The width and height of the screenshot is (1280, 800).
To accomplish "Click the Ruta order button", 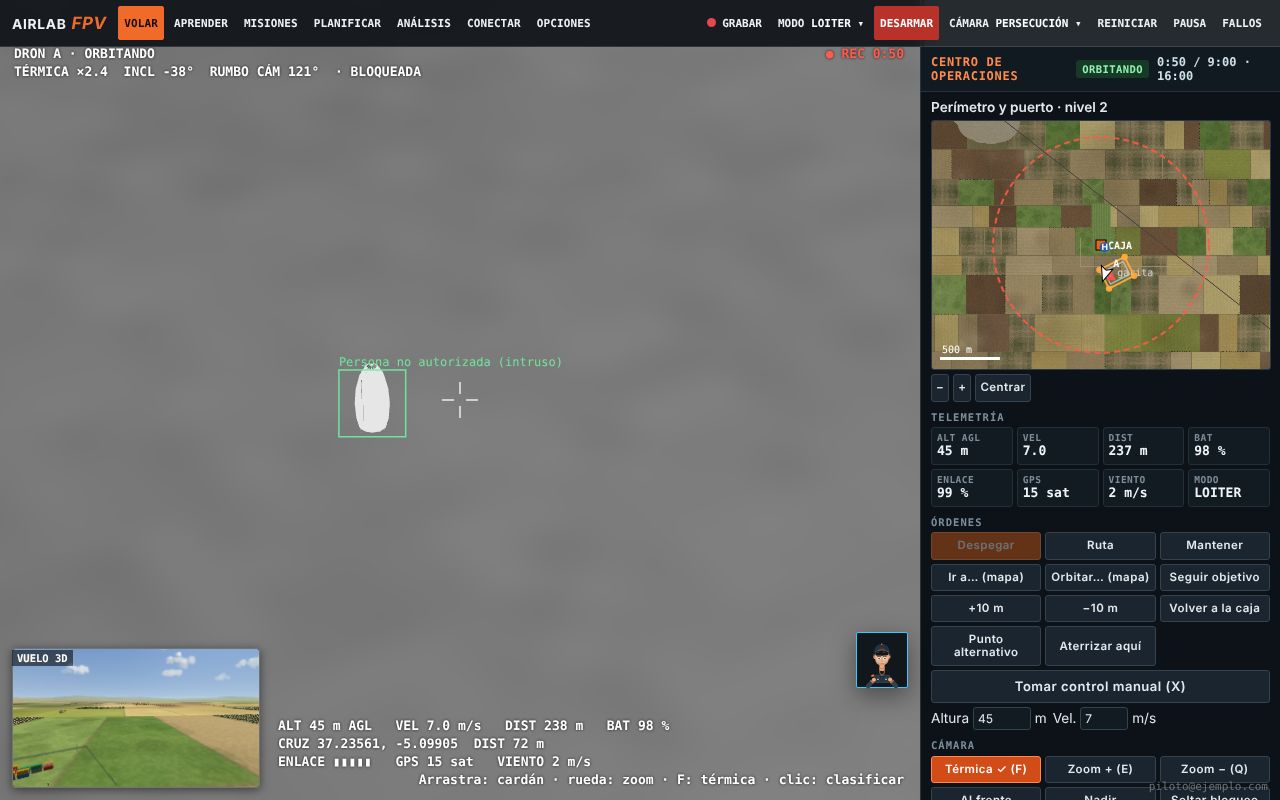I will pos(1100,546).
